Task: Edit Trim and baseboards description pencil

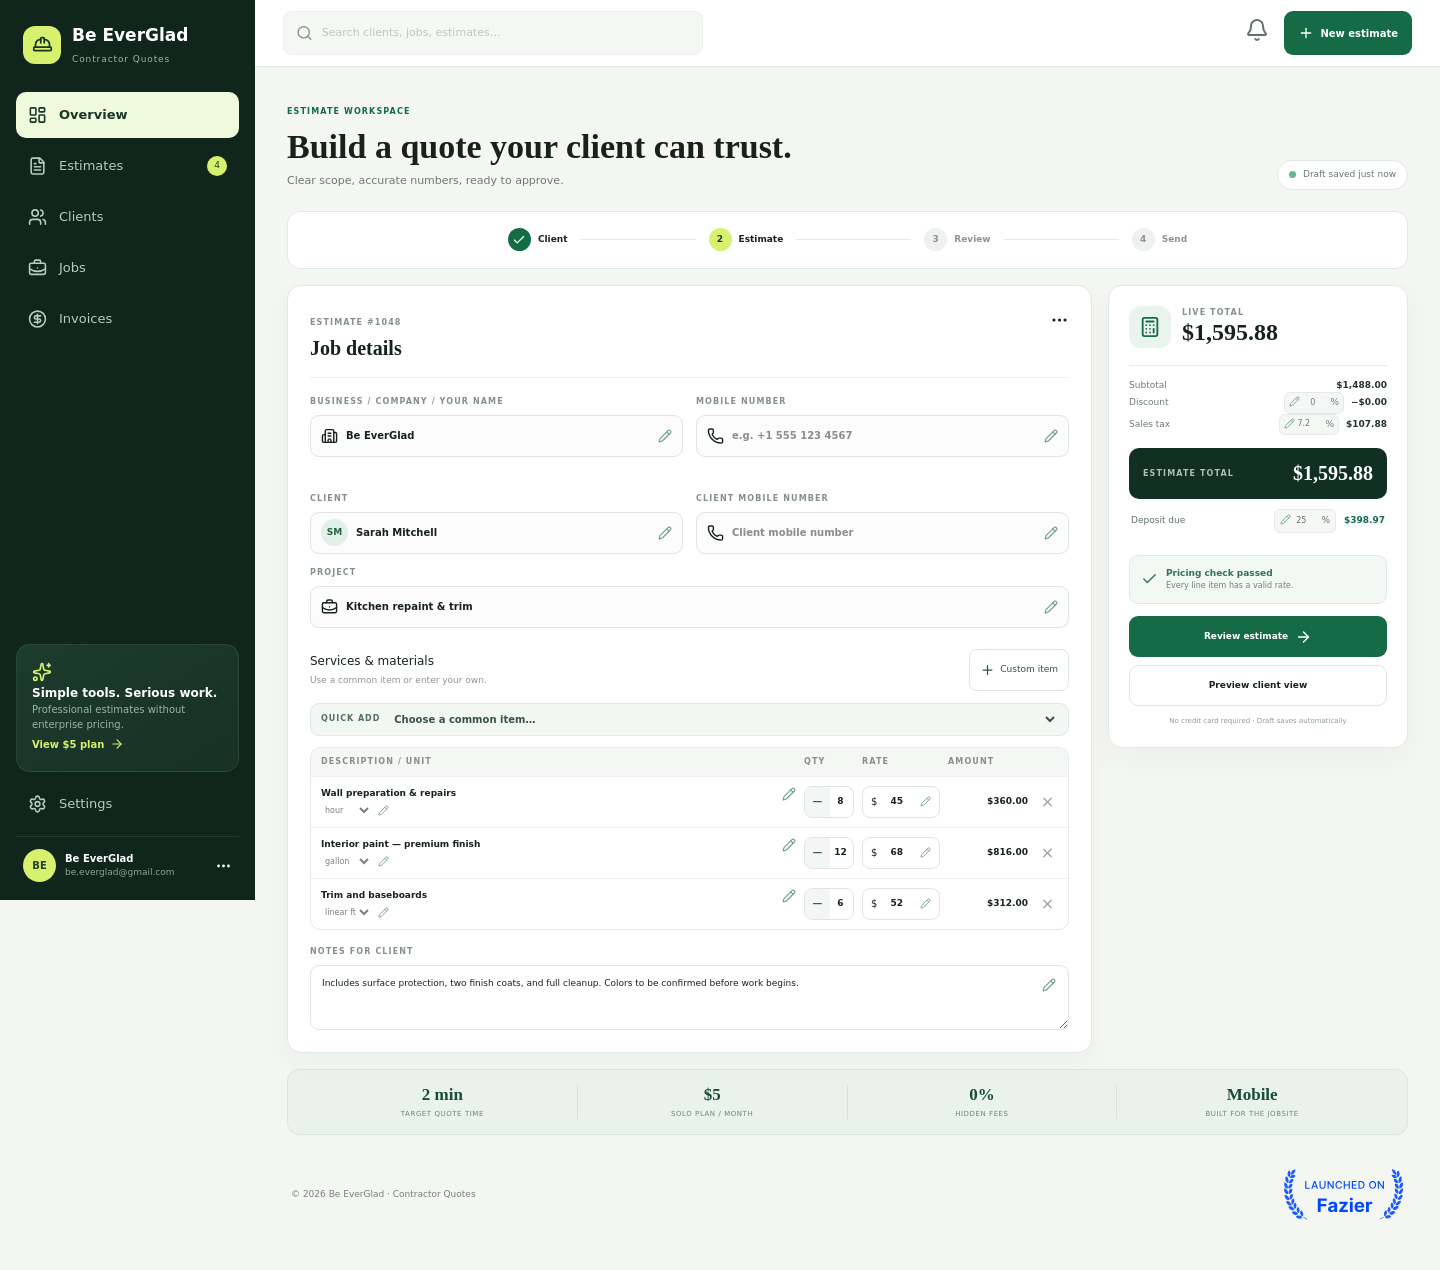Action: [x=789, y=896]
